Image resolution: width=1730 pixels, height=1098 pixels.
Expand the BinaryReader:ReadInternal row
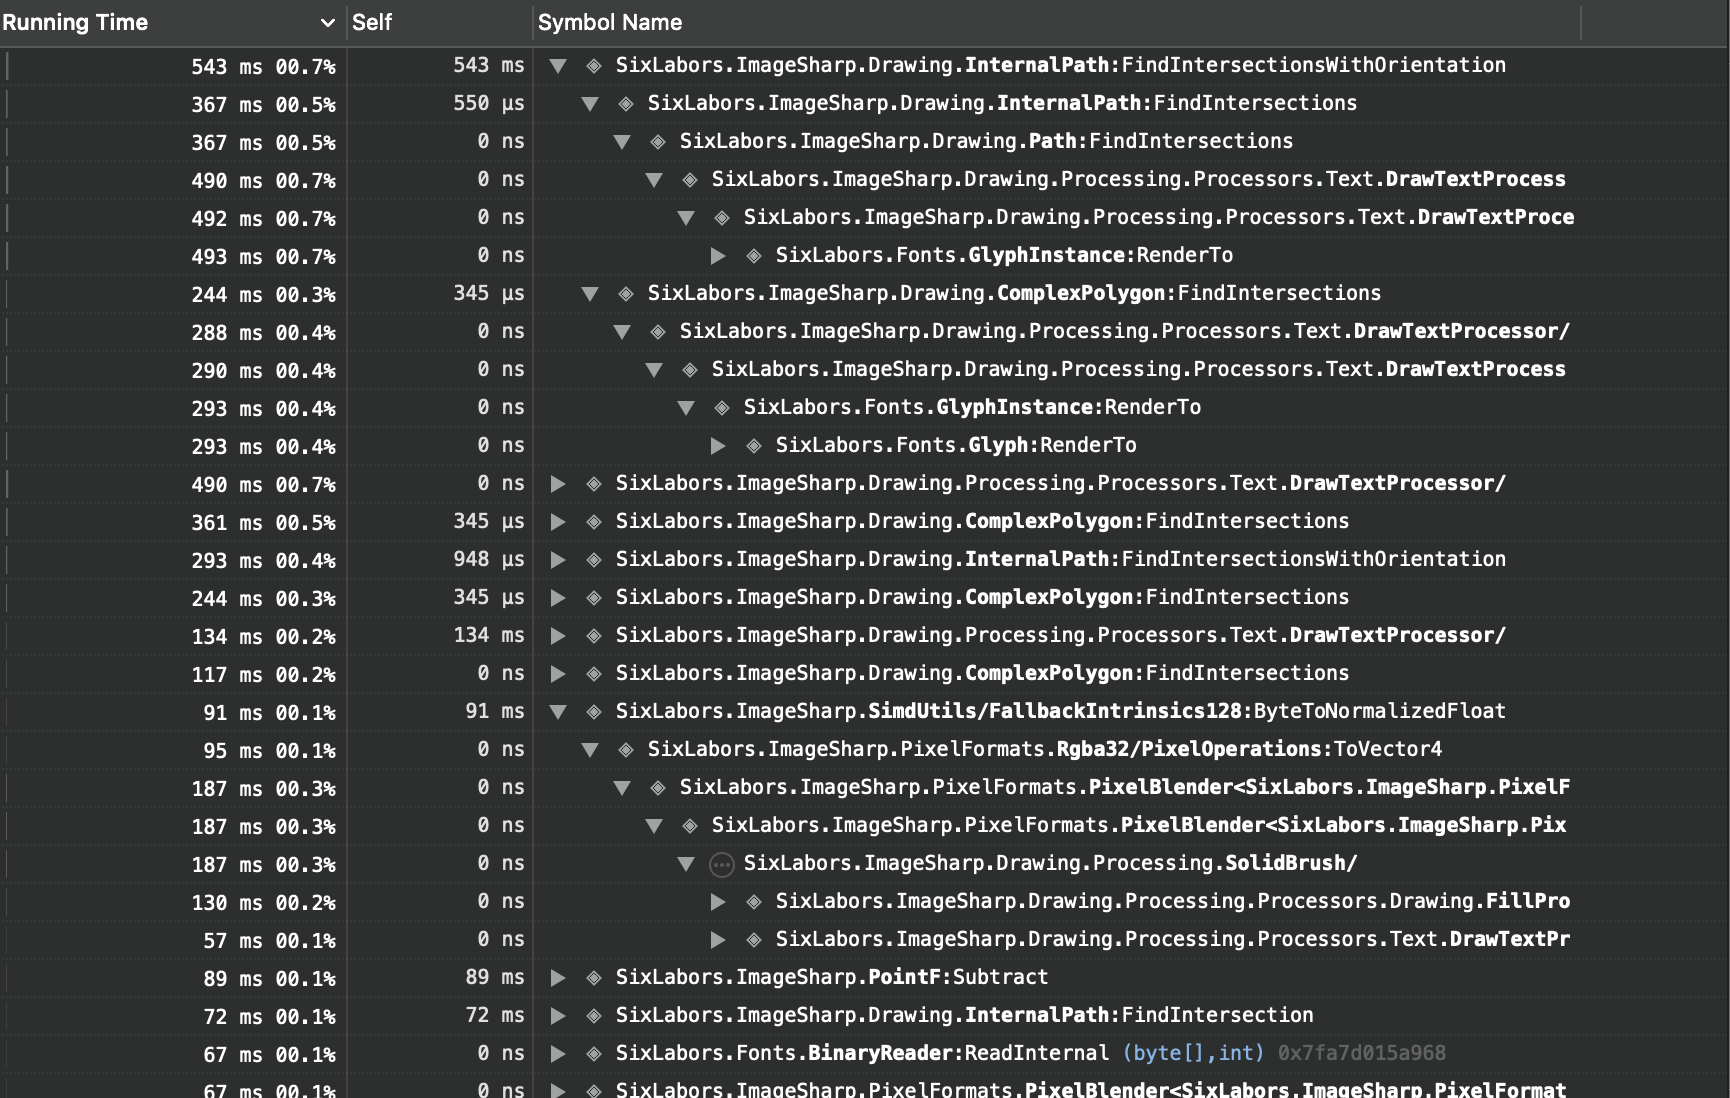(558, 1054)
